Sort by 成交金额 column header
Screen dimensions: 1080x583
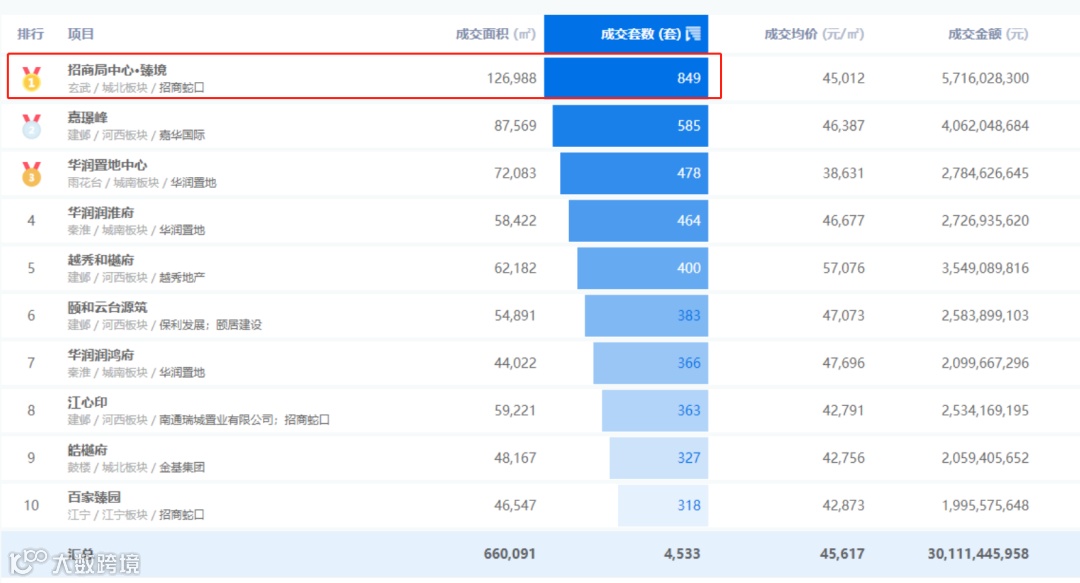(x=988, y=34)
